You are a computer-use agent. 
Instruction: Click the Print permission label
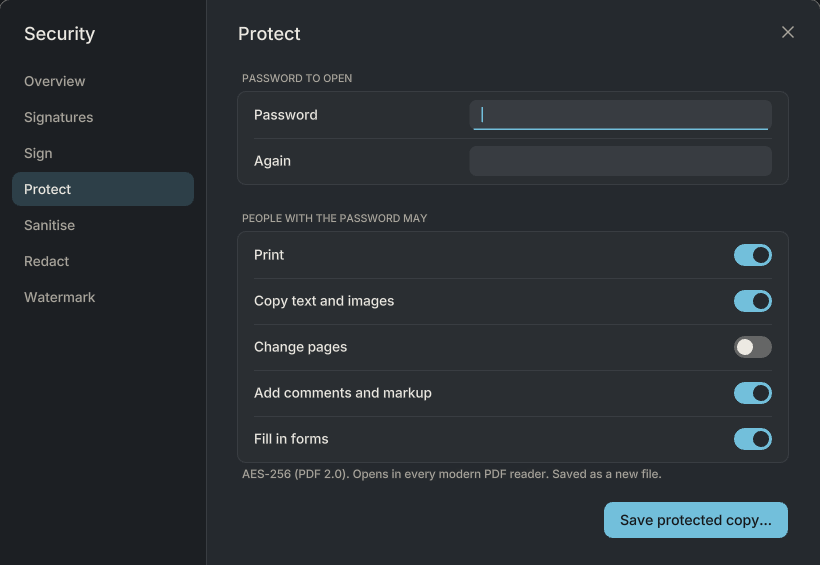coord(269,255)
